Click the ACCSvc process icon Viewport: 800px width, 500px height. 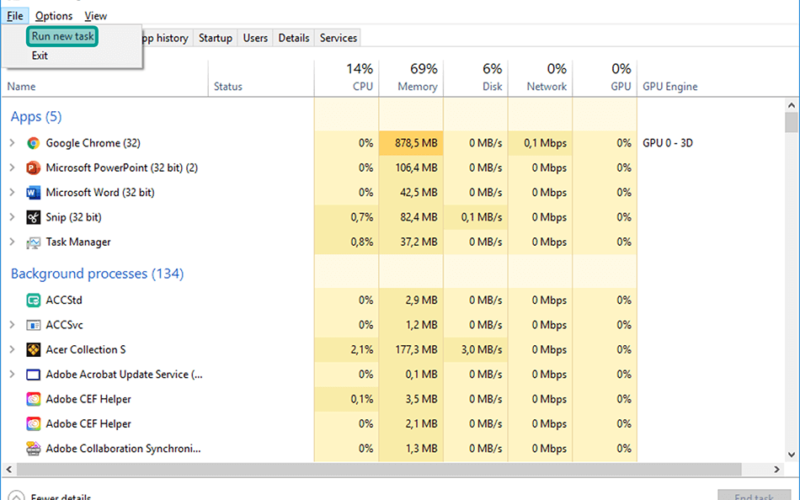[33, 325]
